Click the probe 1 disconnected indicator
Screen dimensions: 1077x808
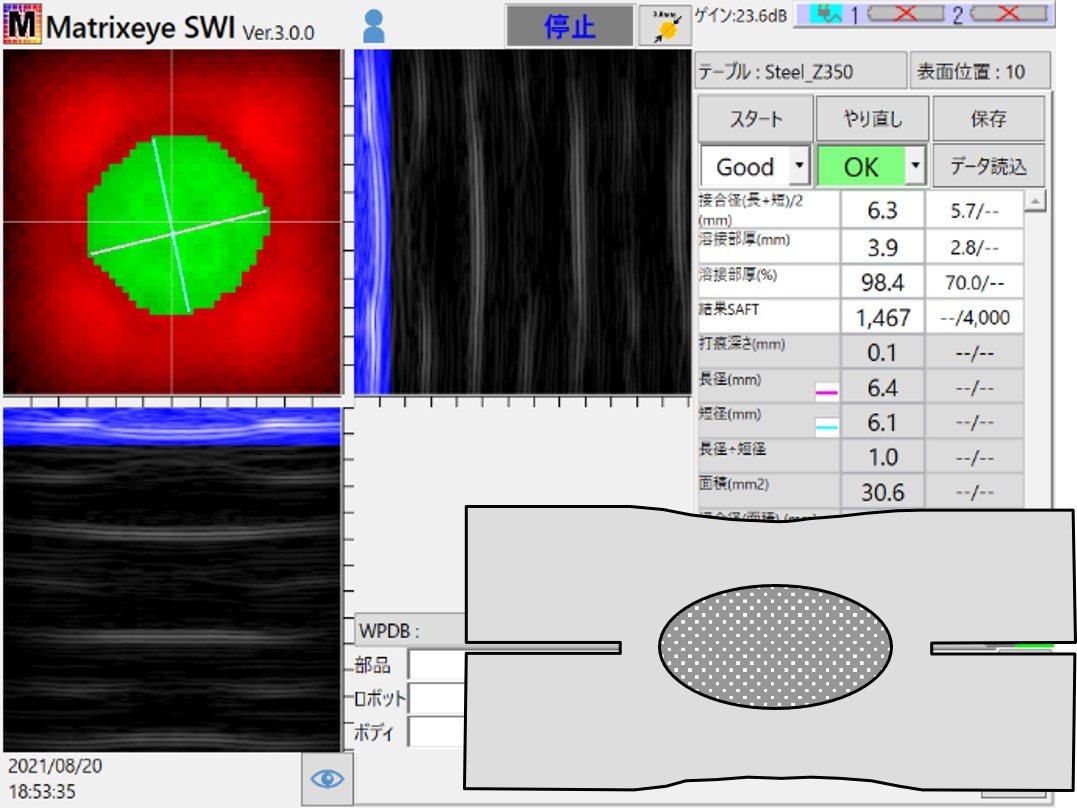point(907,13)
